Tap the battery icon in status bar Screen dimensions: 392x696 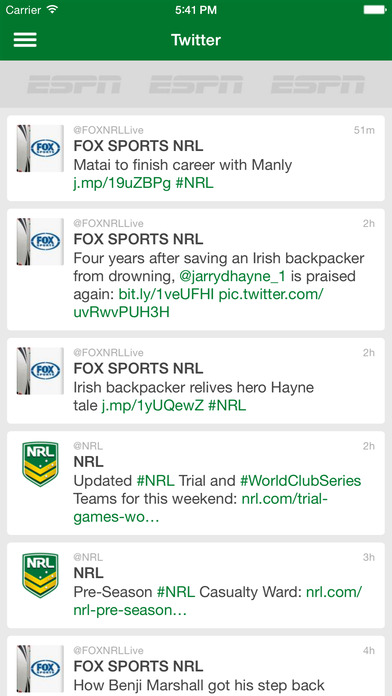375,10
